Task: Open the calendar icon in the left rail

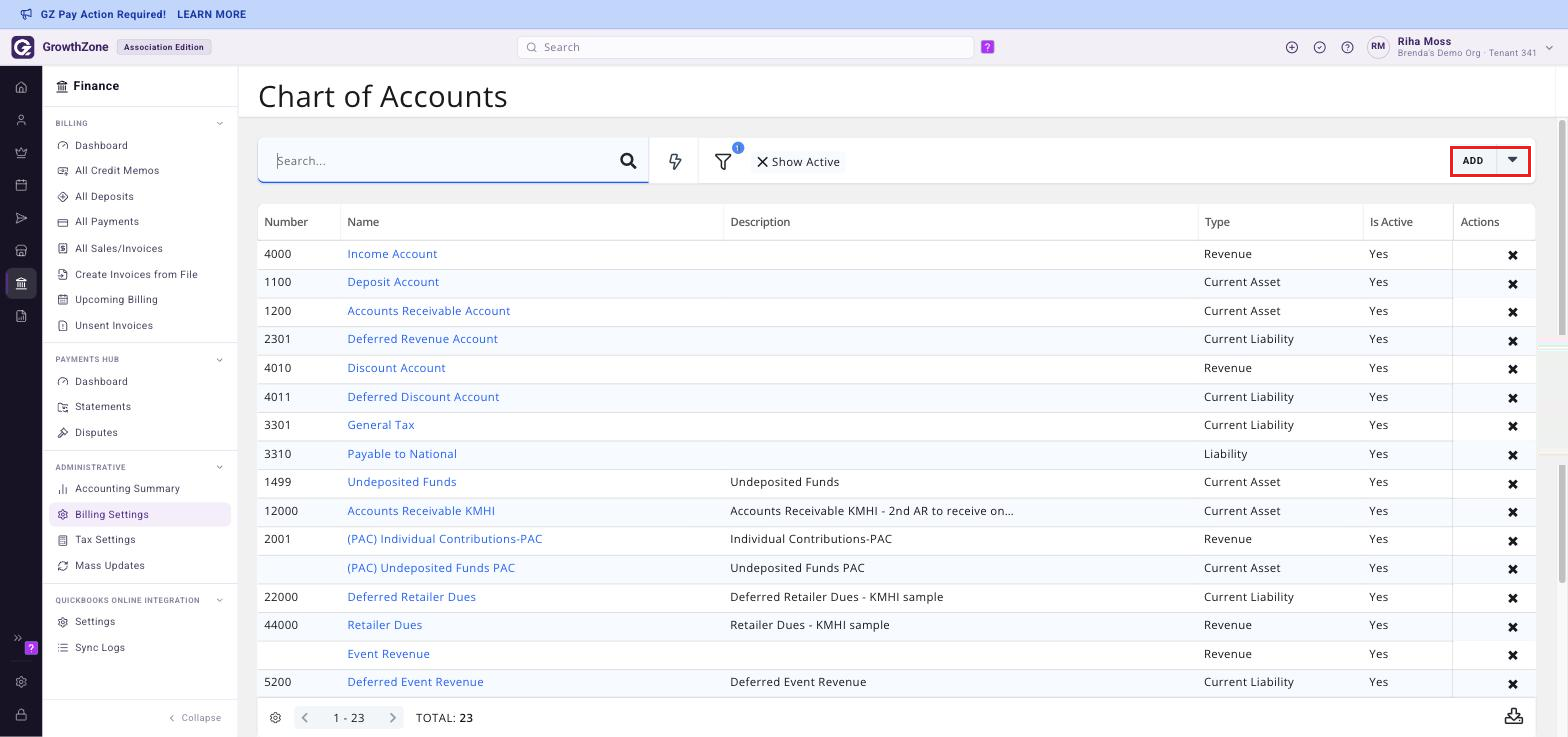Action: (x=21, y=185)
